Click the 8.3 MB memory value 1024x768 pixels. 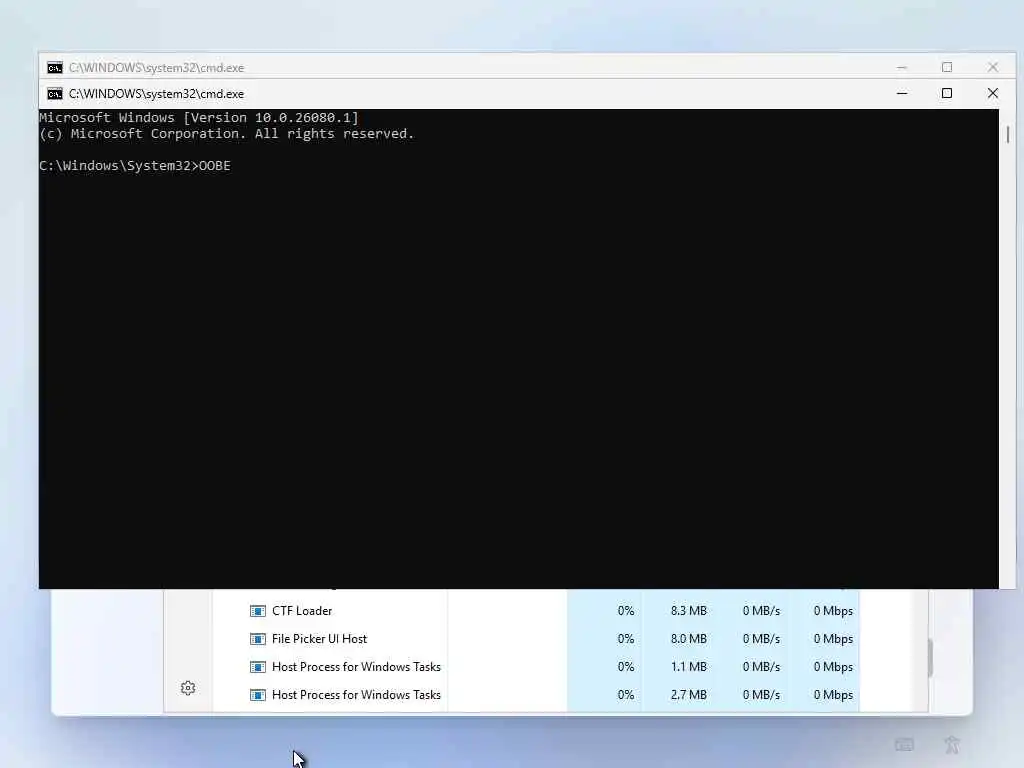688,611
